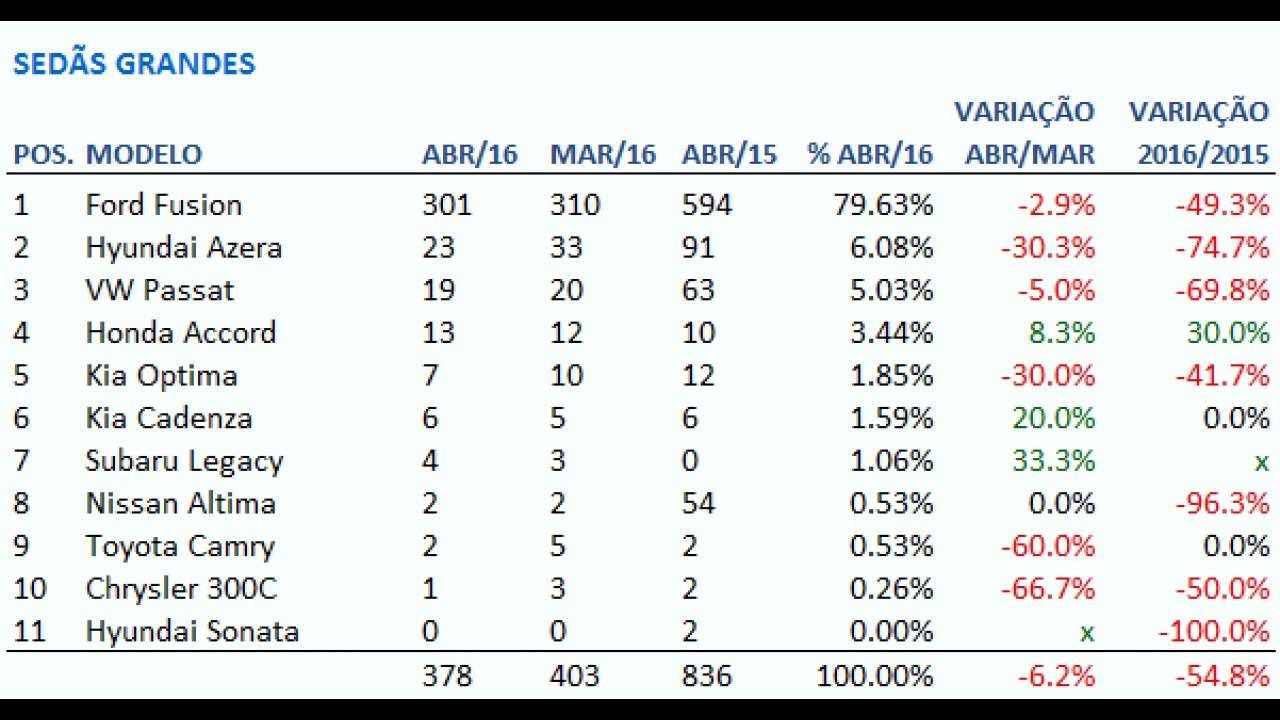1280x720 pixels.
Task: Select the Ford Fusion model cell
Action: [164, 205]
